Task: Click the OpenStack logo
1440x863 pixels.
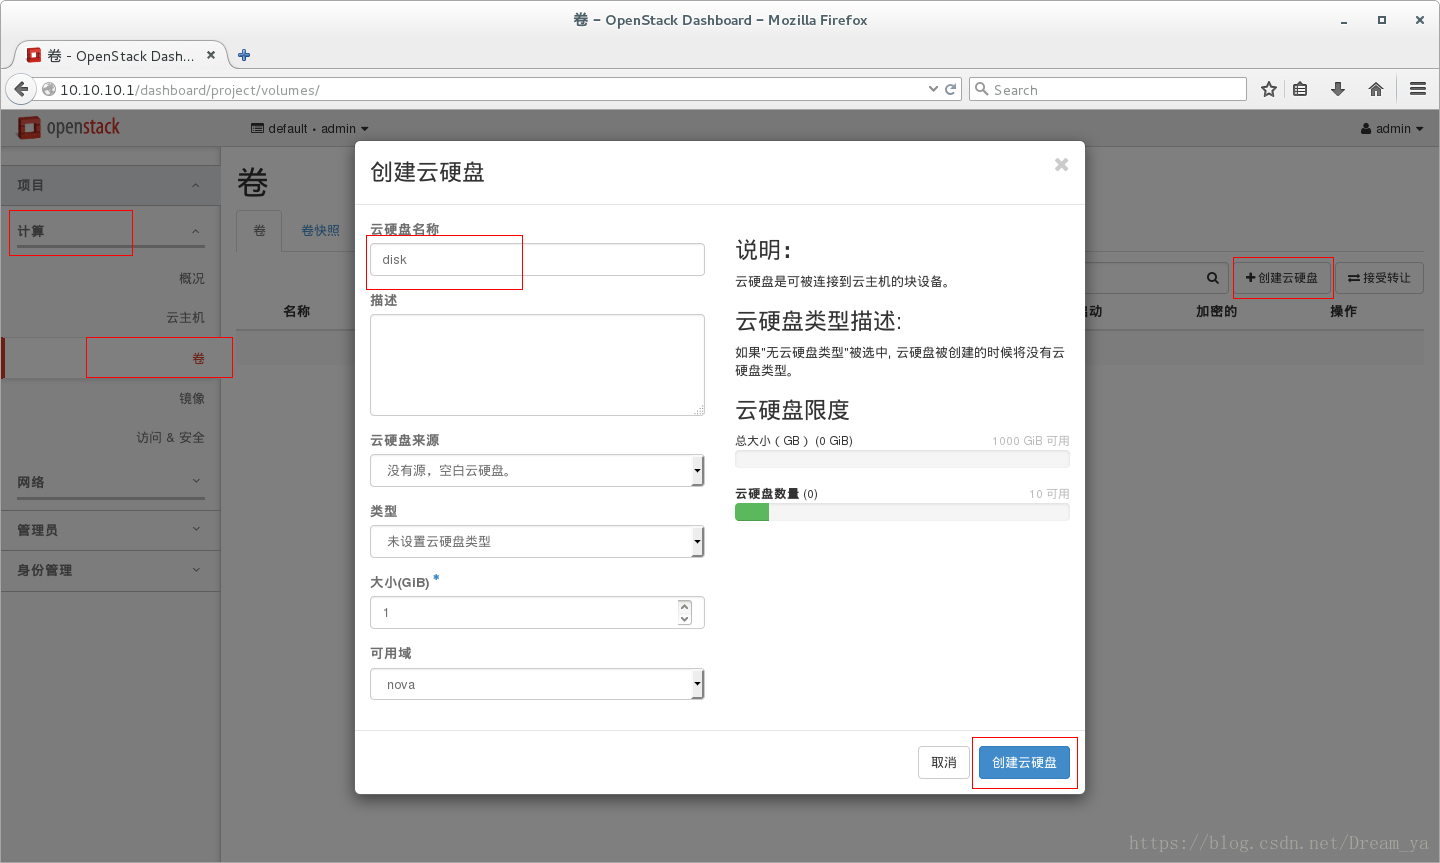Action: point(69,127)
